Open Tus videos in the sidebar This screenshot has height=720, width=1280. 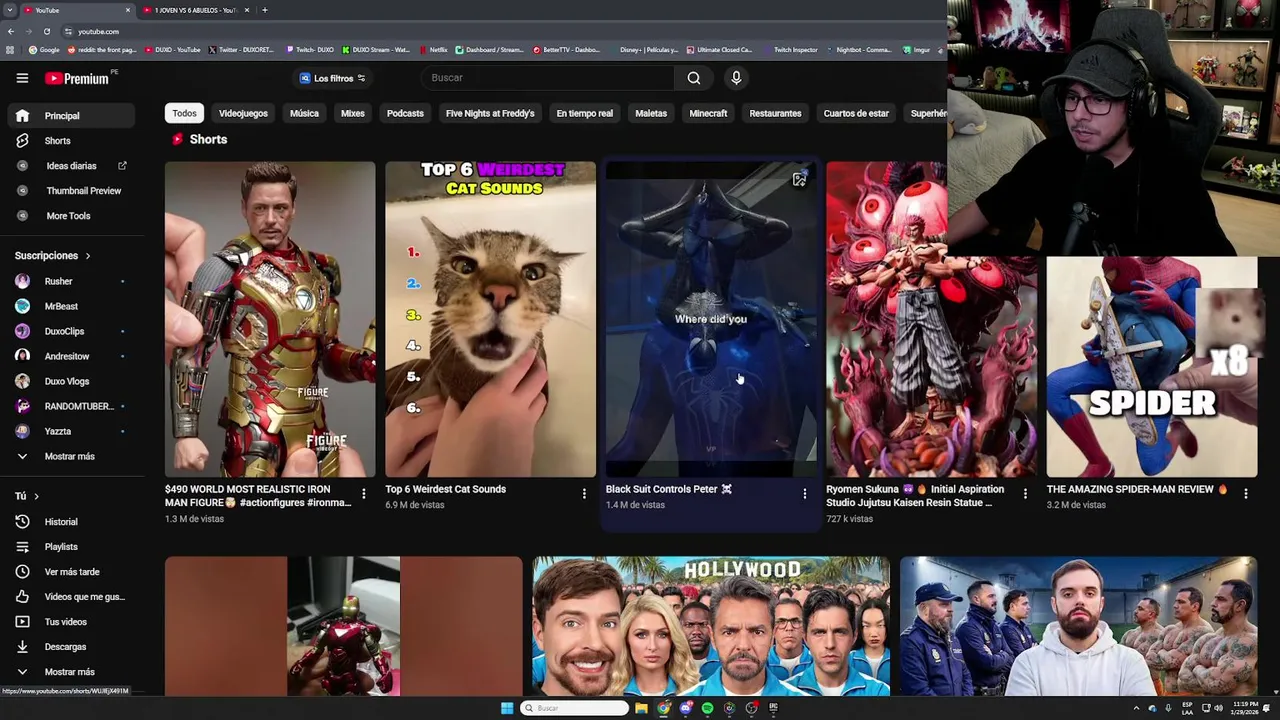68,622
